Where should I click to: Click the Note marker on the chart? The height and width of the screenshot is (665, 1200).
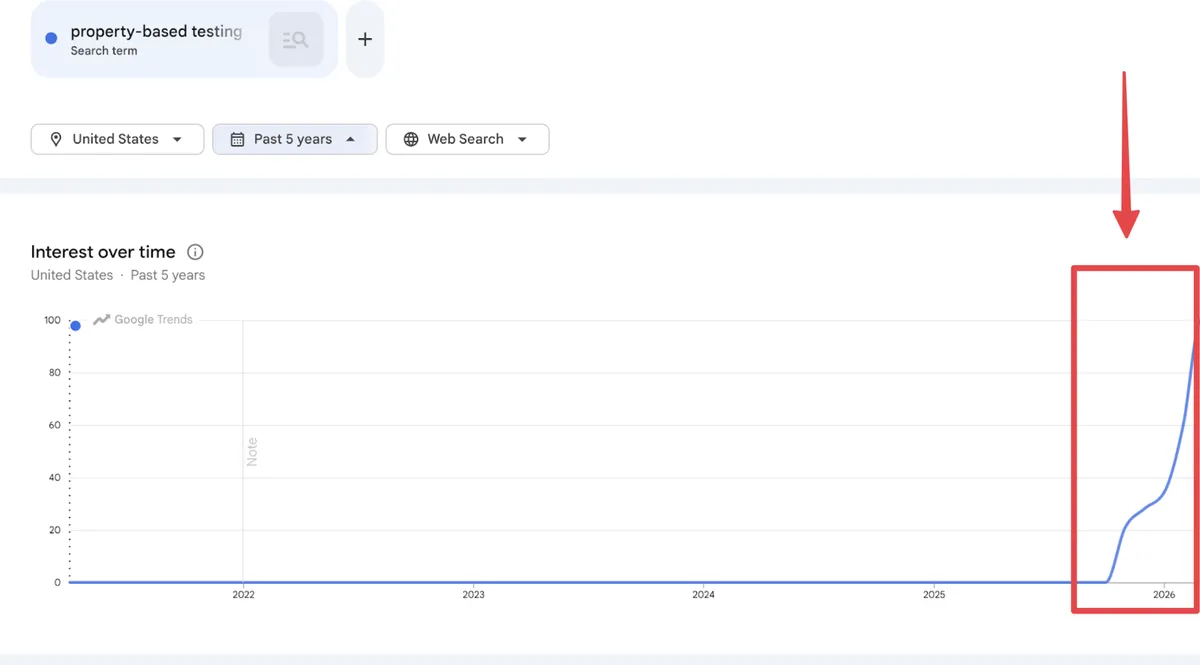click(252, 452)
